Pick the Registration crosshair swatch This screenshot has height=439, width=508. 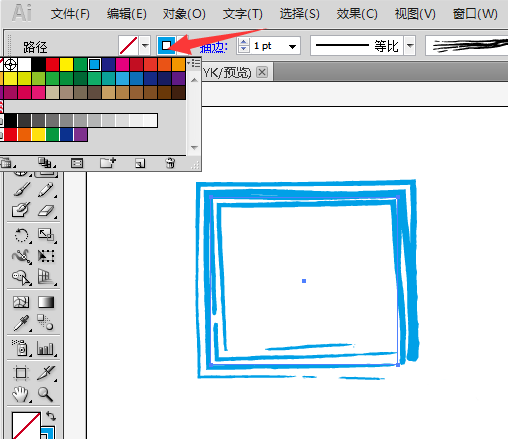pyautogui.click(x=10, y=64)
